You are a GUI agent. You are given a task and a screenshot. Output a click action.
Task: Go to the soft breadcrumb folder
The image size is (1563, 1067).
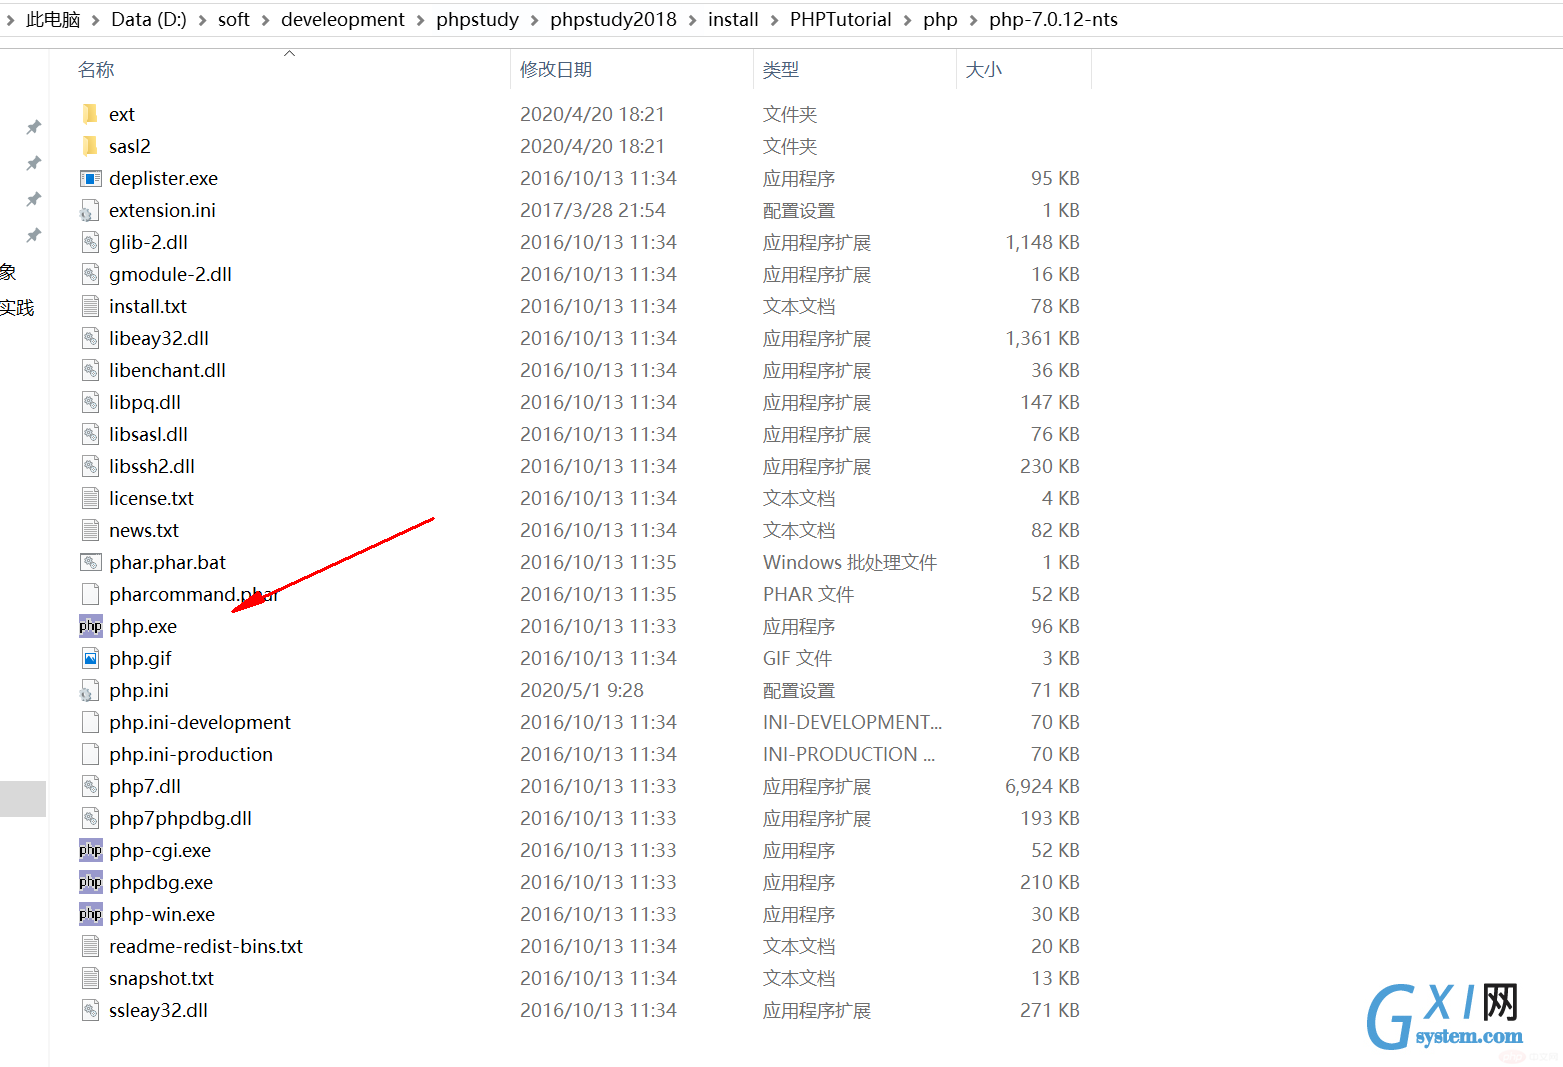click(234, 20)
